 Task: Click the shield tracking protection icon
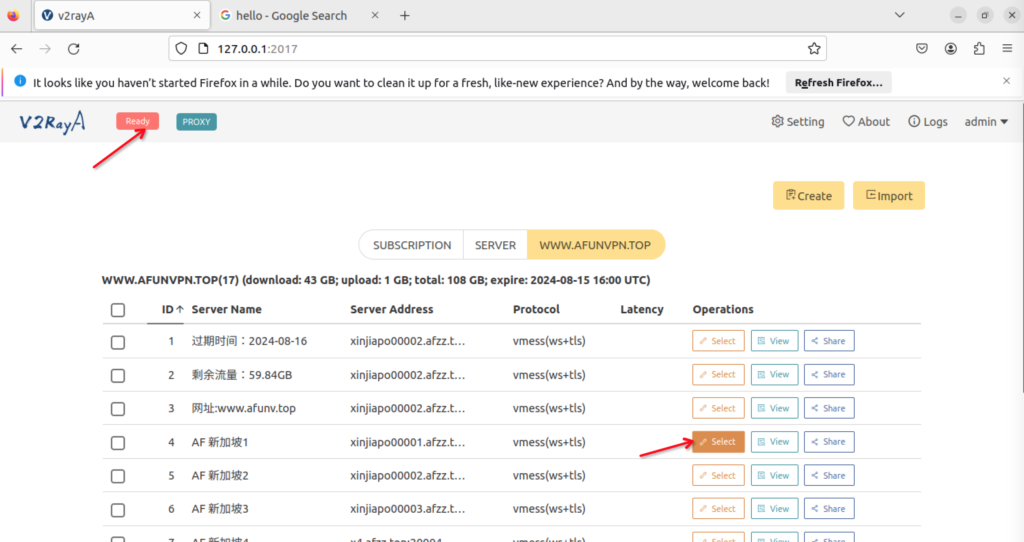[182, 49]
